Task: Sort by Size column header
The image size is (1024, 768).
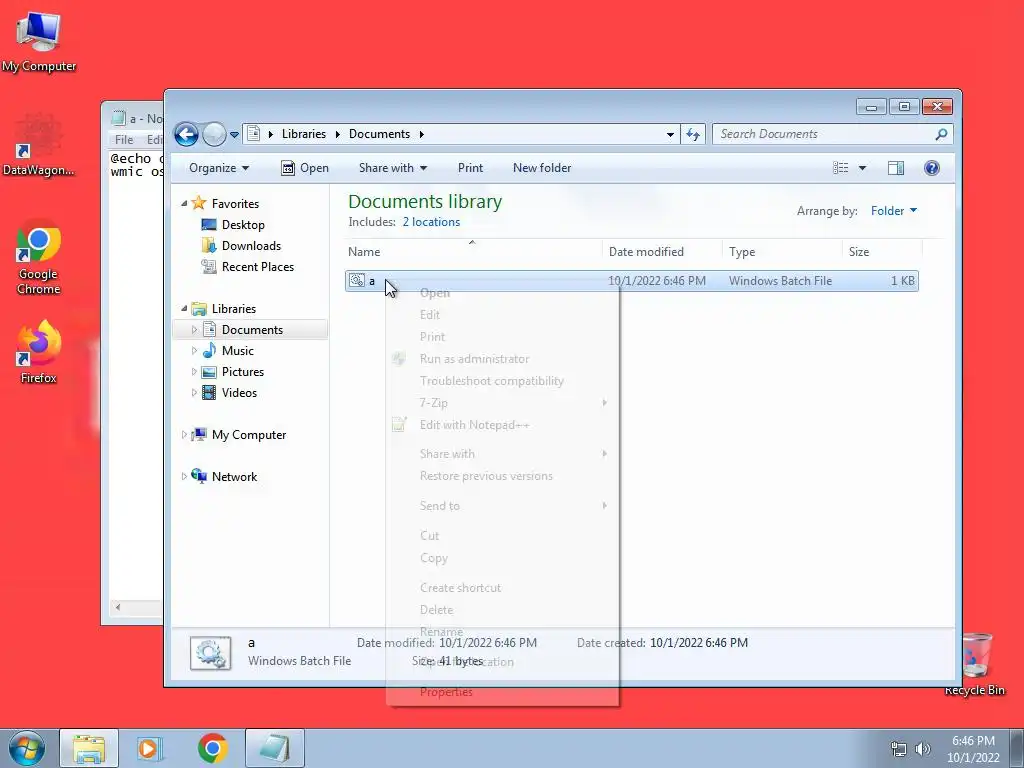Action: click(882, 251)
